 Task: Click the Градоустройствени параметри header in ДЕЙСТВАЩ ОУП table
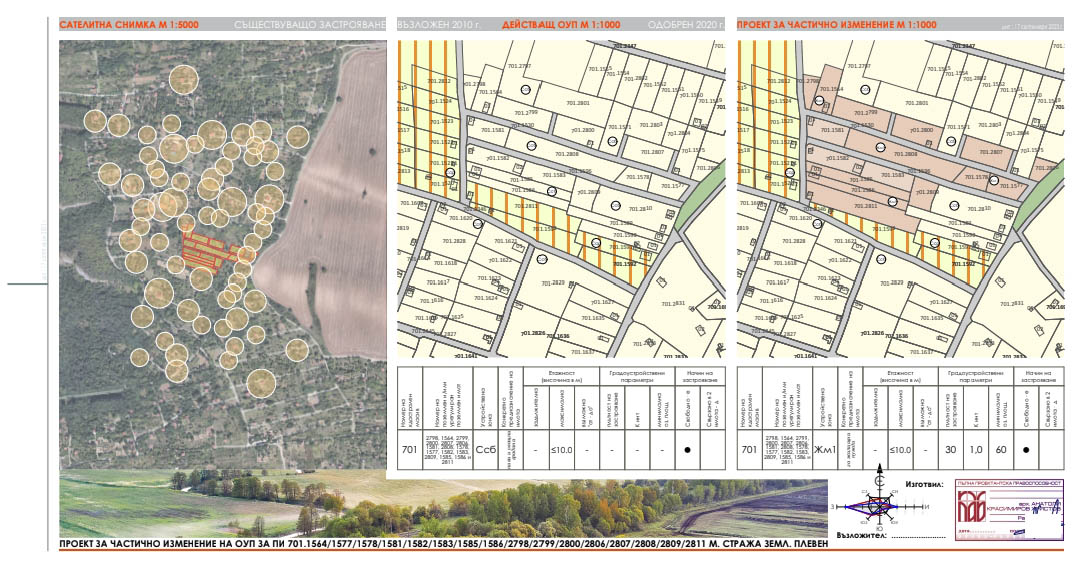[x=636, y=376]
